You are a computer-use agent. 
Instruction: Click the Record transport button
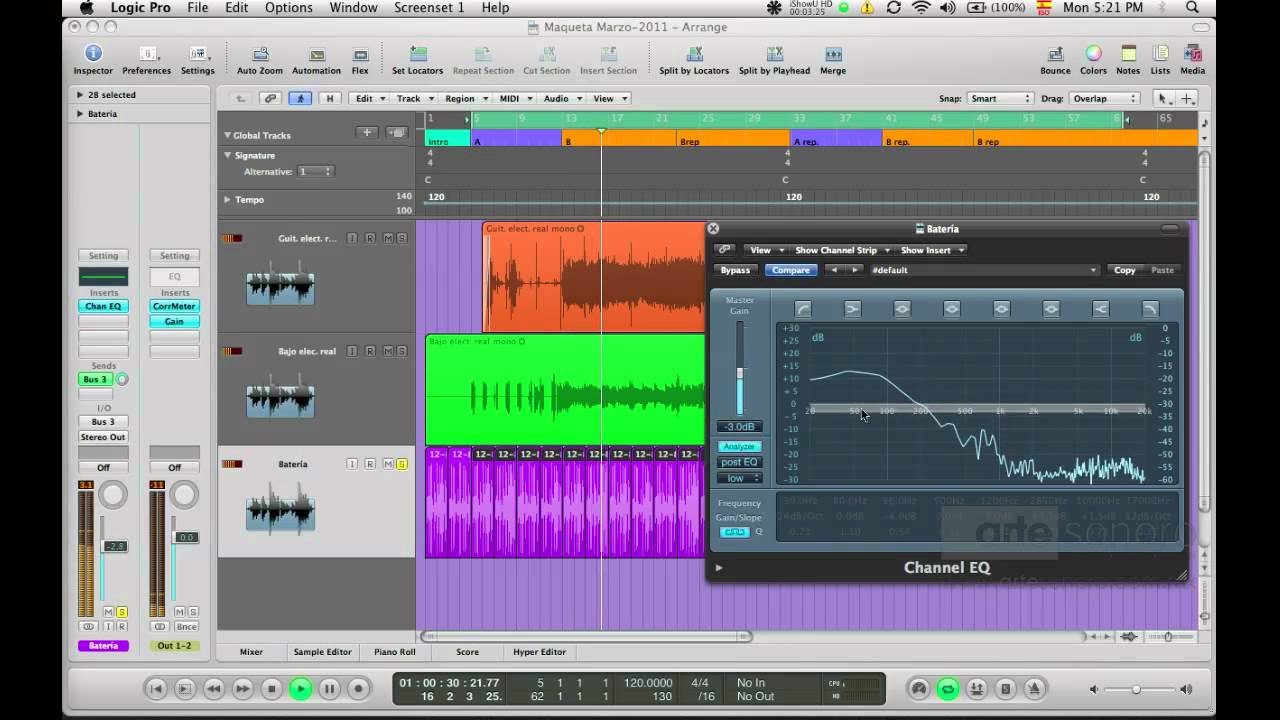[x=358, y=688]
